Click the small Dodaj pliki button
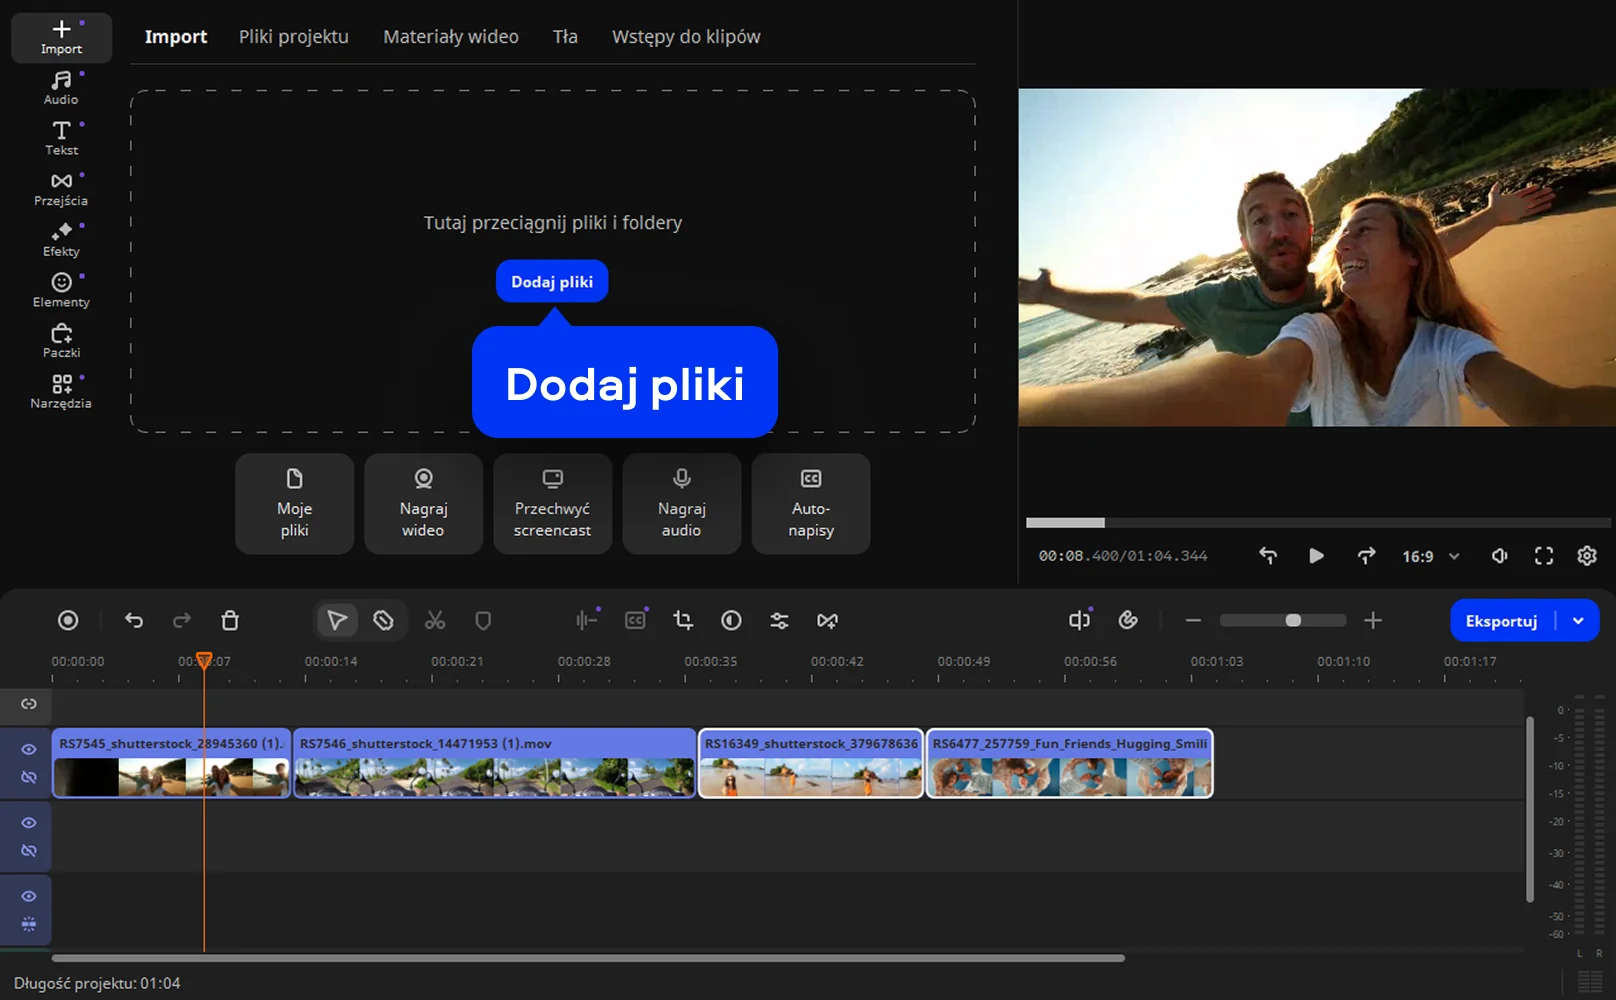 coord(552,282)
